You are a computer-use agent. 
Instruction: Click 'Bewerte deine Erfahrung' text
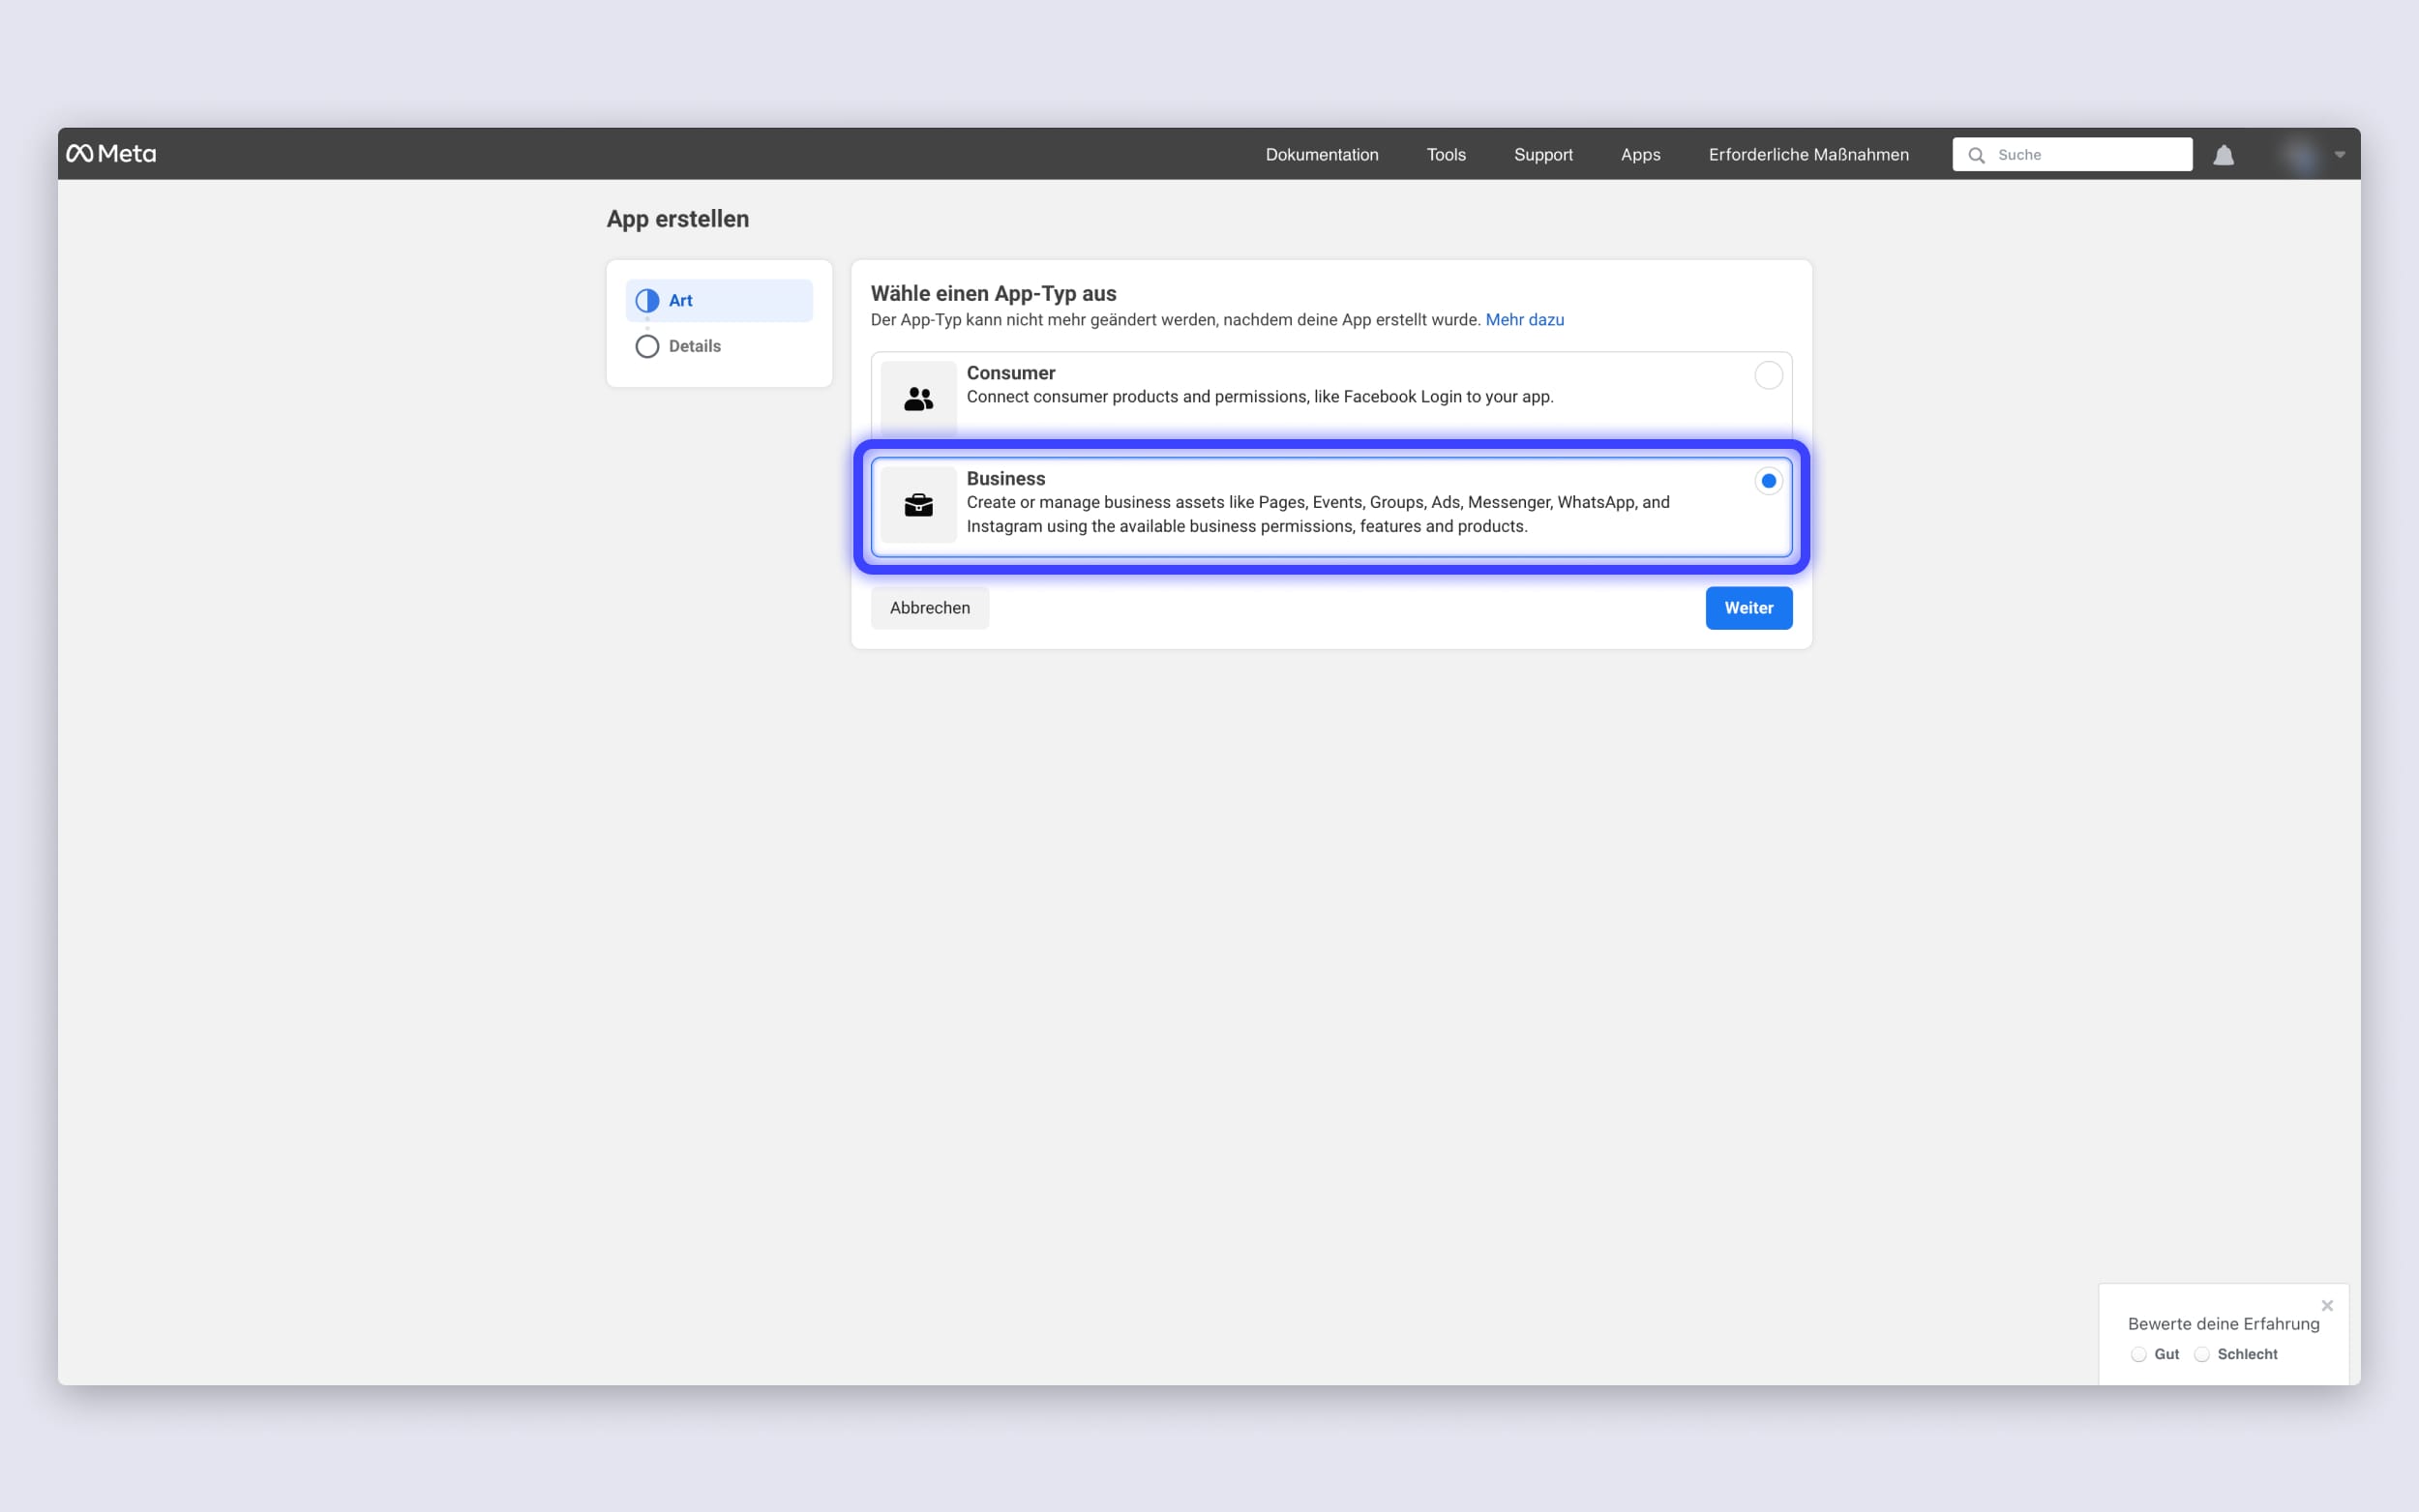pyautogui.click(x=2223, y=1324)
